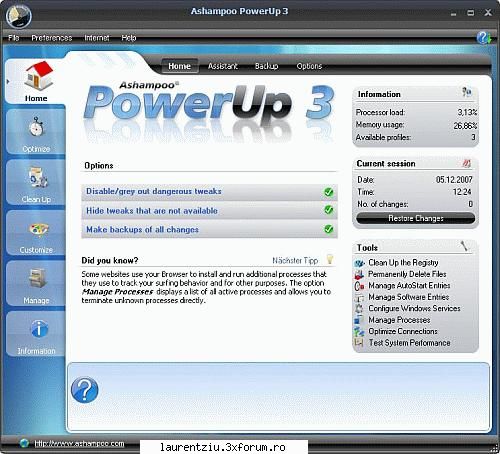500x454 pixels.
Task: Click the blue help icon at top right
Action: [x=483, y=38]
